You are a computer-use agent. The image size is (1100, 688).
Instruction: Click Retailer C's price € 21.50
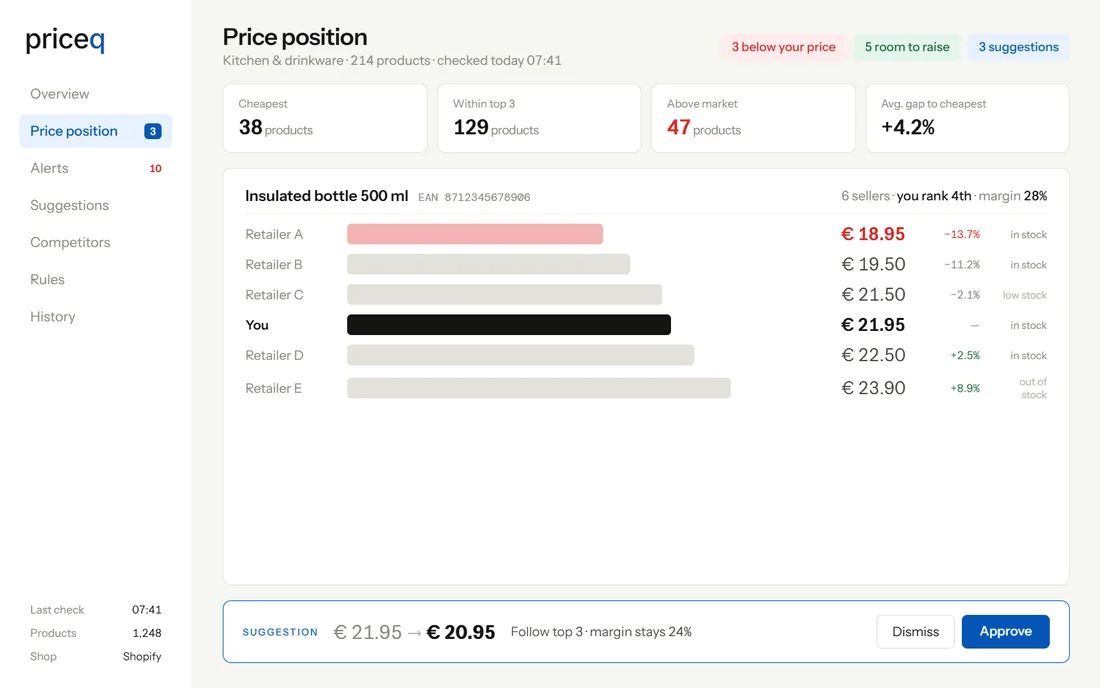(x=873, y=295)
